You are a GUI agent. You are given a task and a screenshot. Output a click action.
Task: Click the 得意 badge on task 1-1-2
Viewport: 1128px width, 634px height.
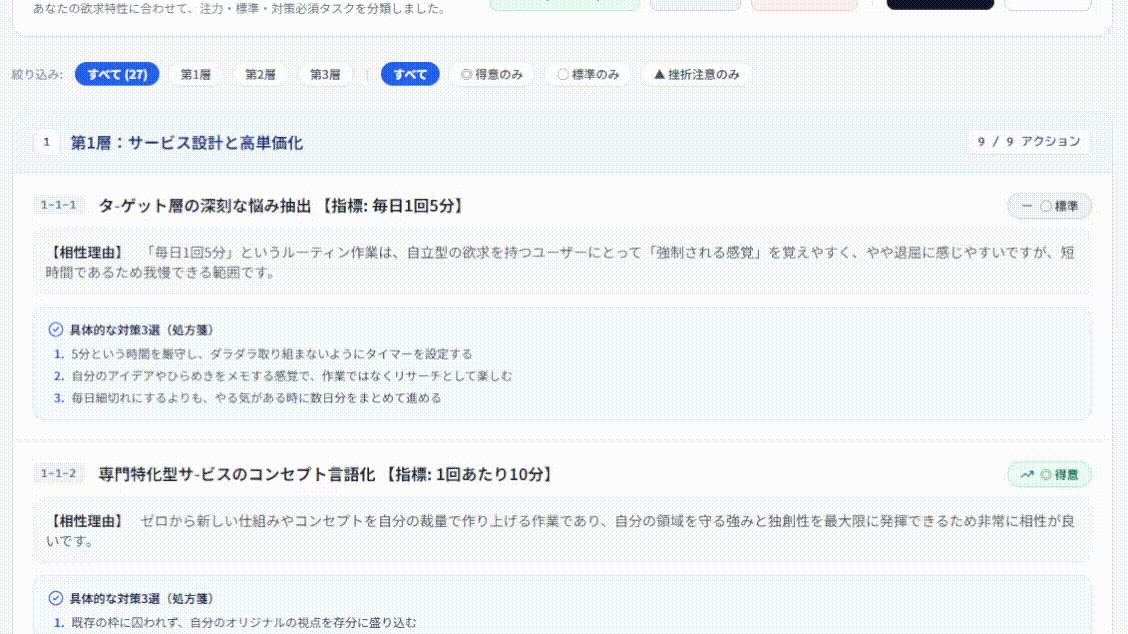click(x=1049, y=474)
